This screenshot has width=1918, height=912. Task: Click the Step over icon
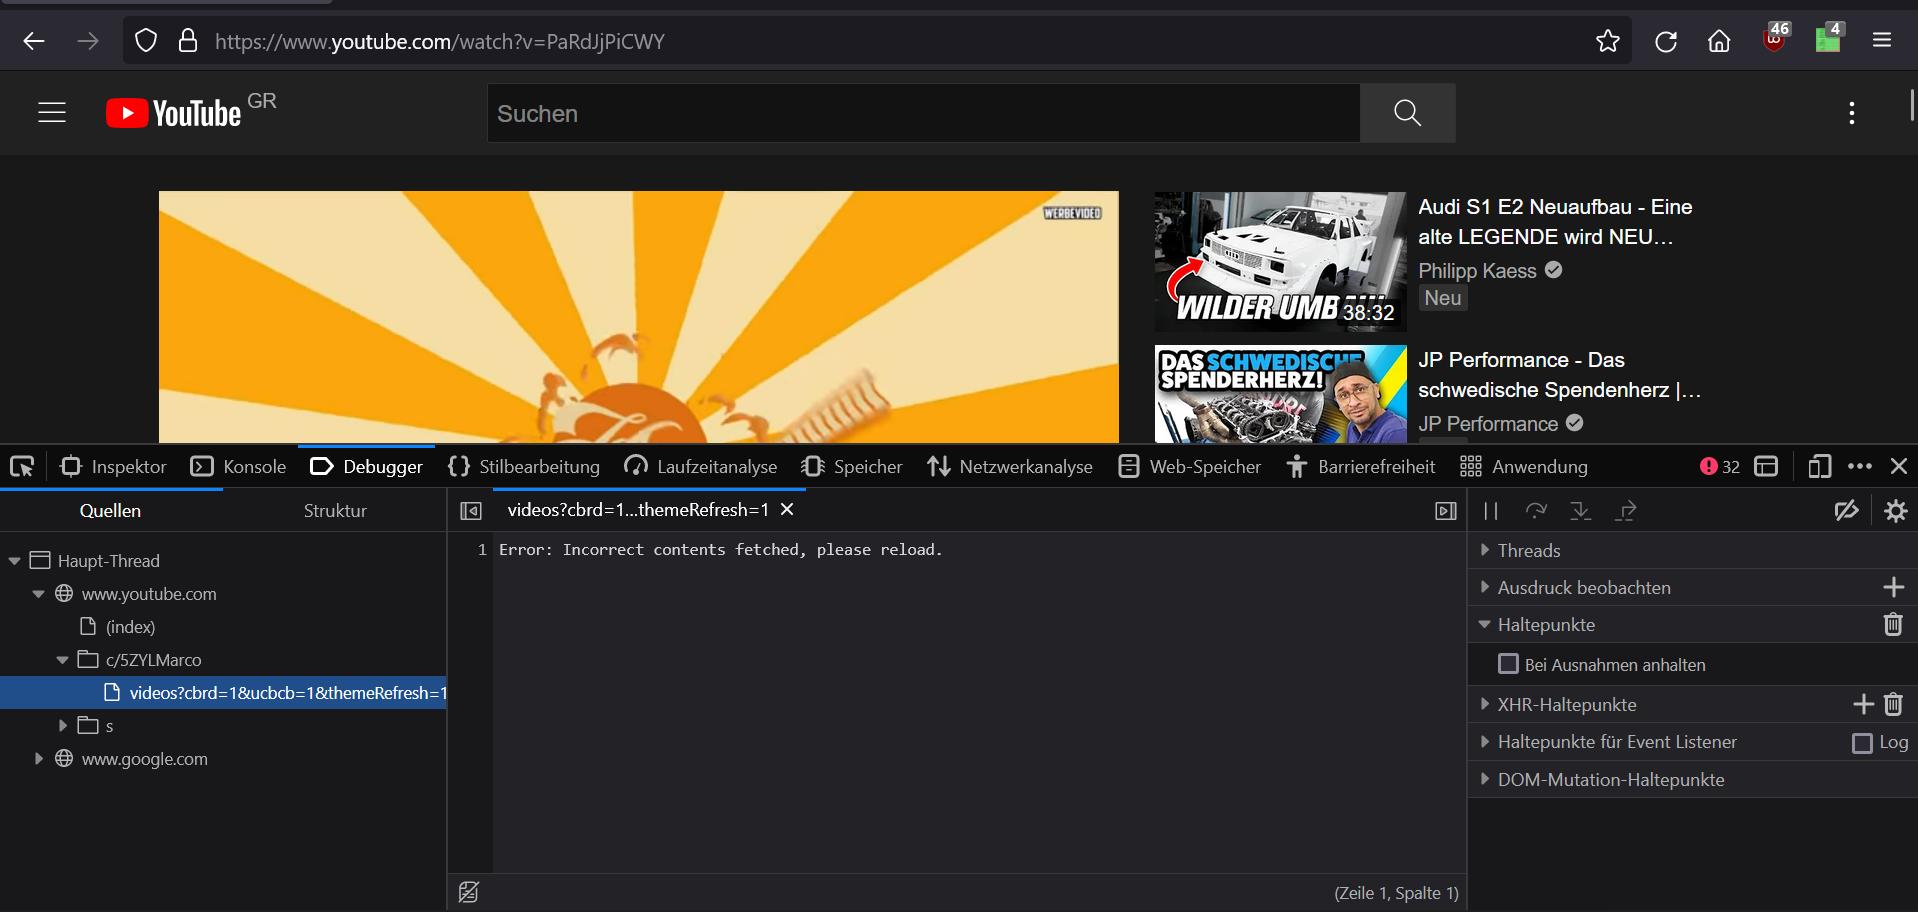coord(1535,510)
